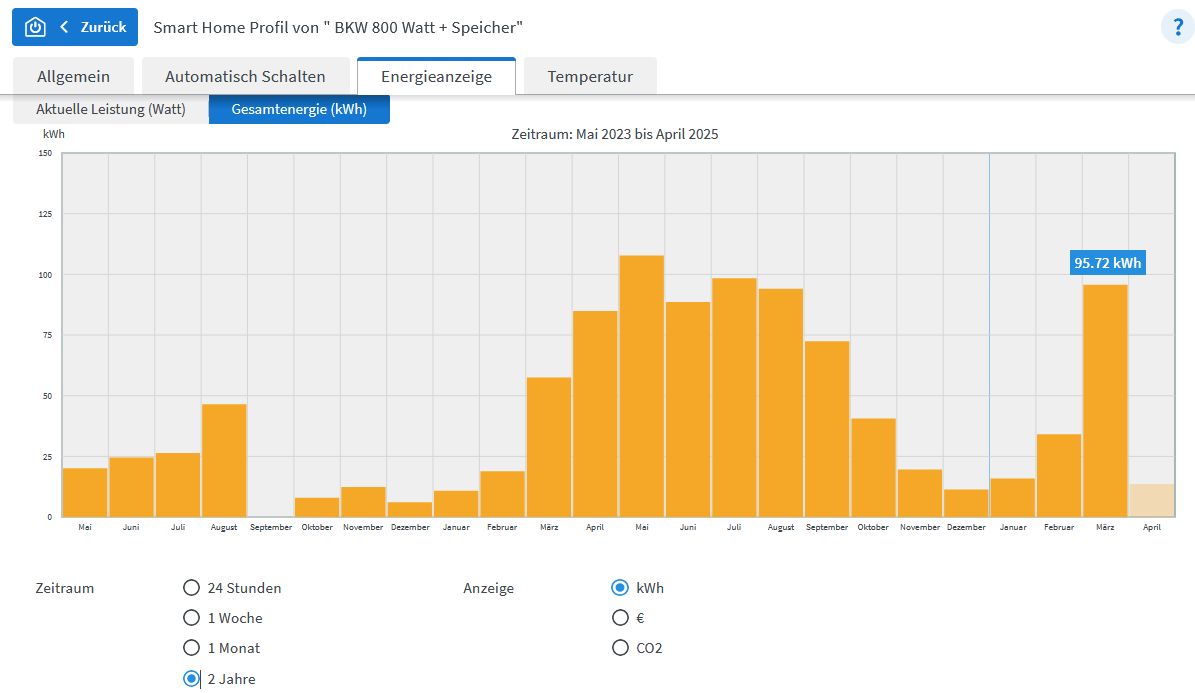Screen dimensions: 1195x693
Task: Click the first August bar in 2023
Action: tap(224, 460)
